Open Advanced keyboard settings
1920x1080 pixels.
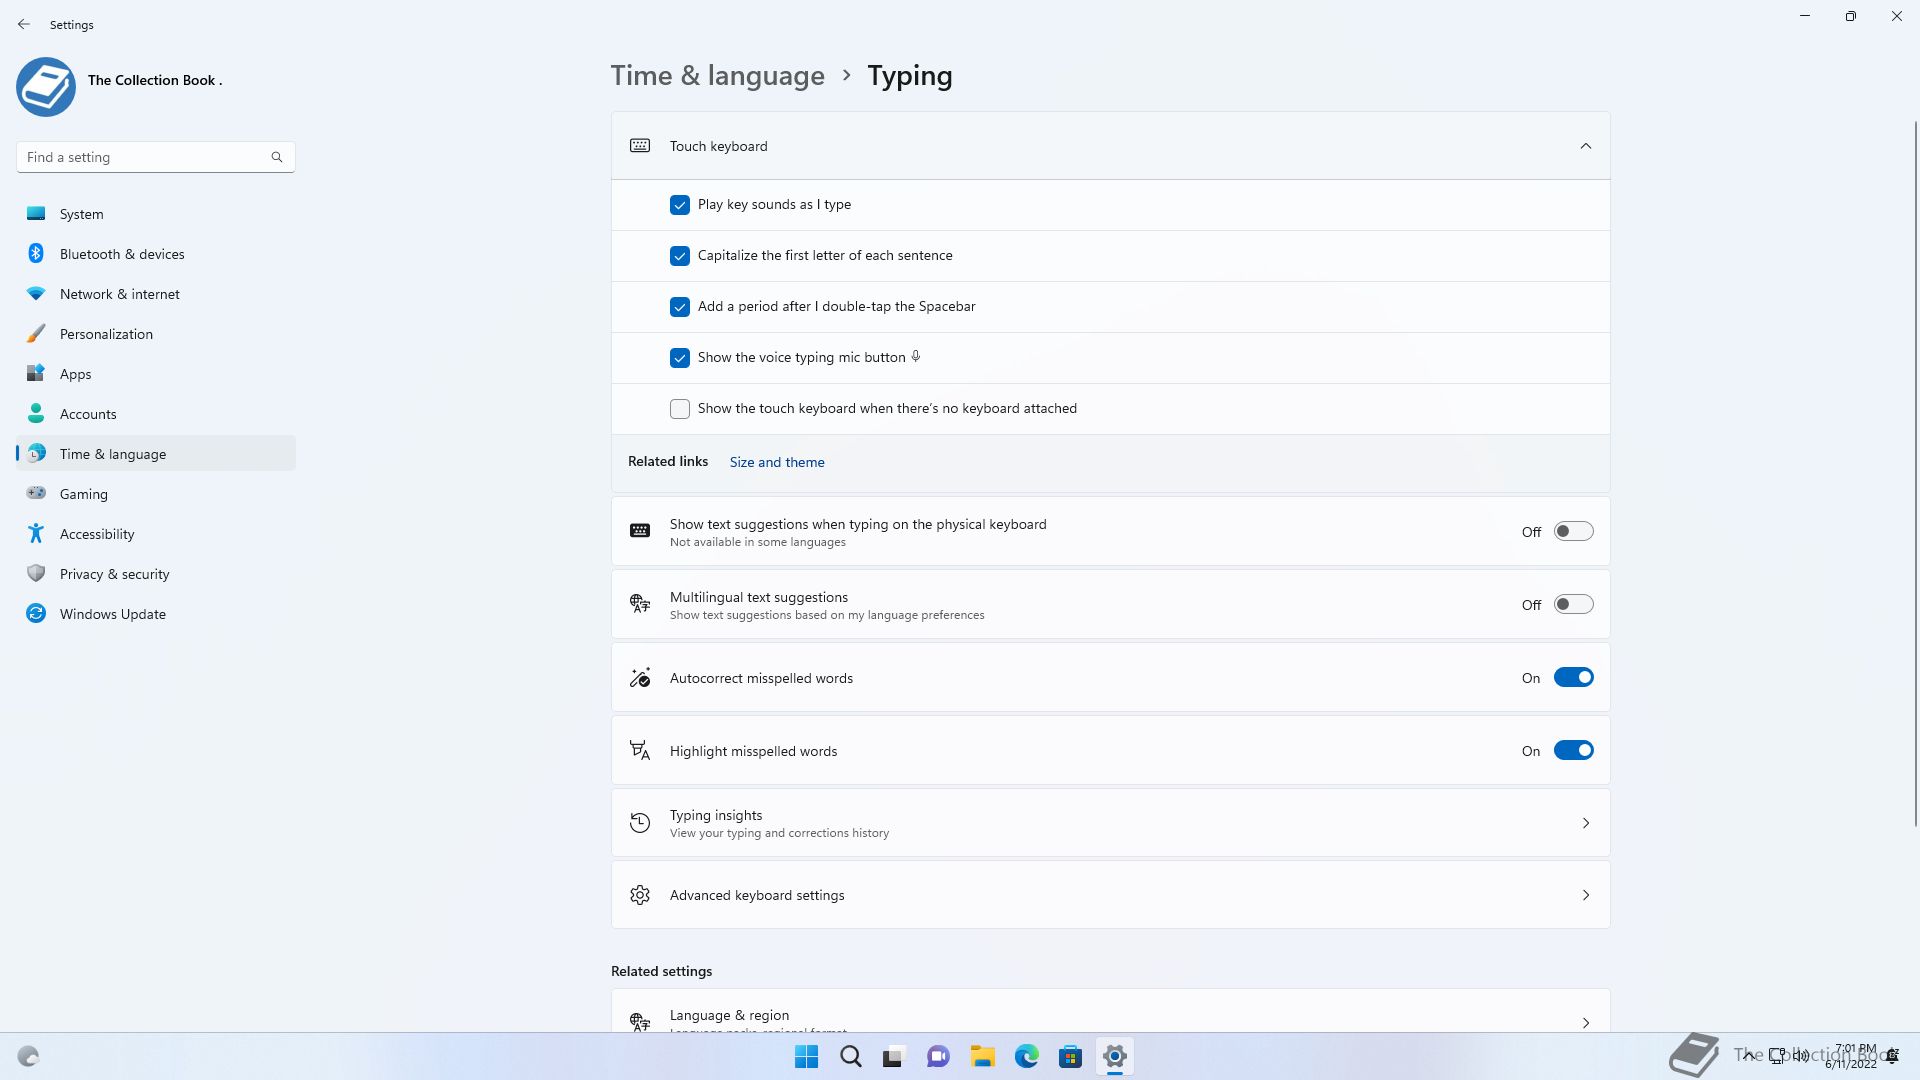point(1110,895)
